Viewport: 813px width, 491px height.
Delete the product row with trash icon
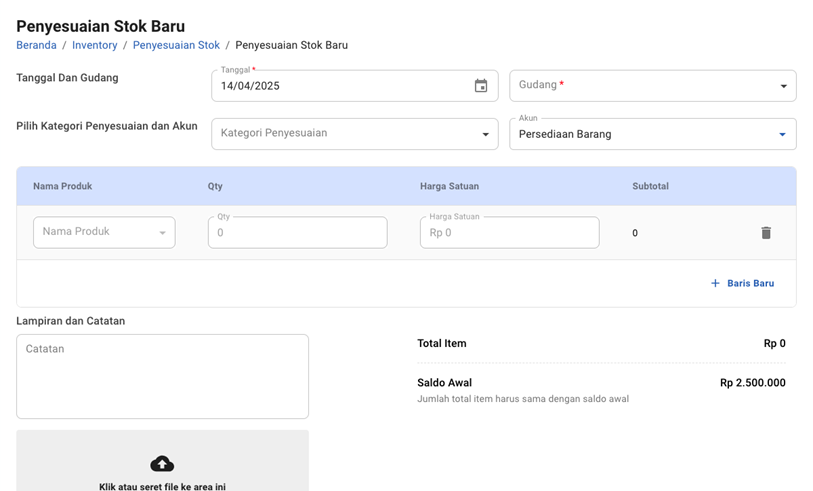click(766, 233)
